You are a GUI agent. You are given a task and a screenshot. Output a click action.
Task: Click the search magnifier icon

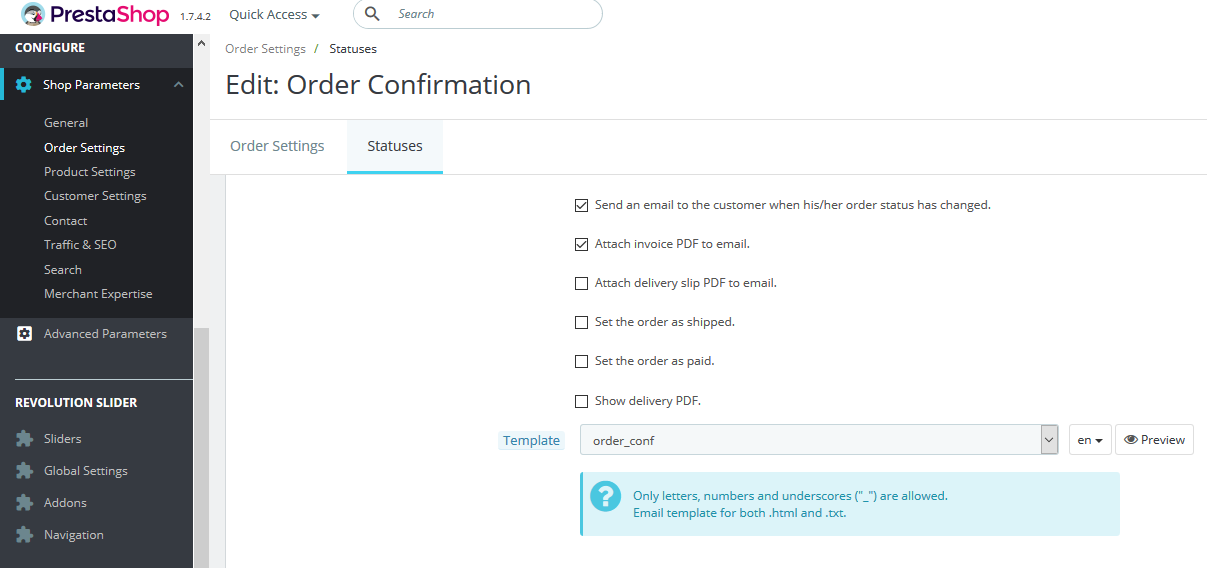372,14
